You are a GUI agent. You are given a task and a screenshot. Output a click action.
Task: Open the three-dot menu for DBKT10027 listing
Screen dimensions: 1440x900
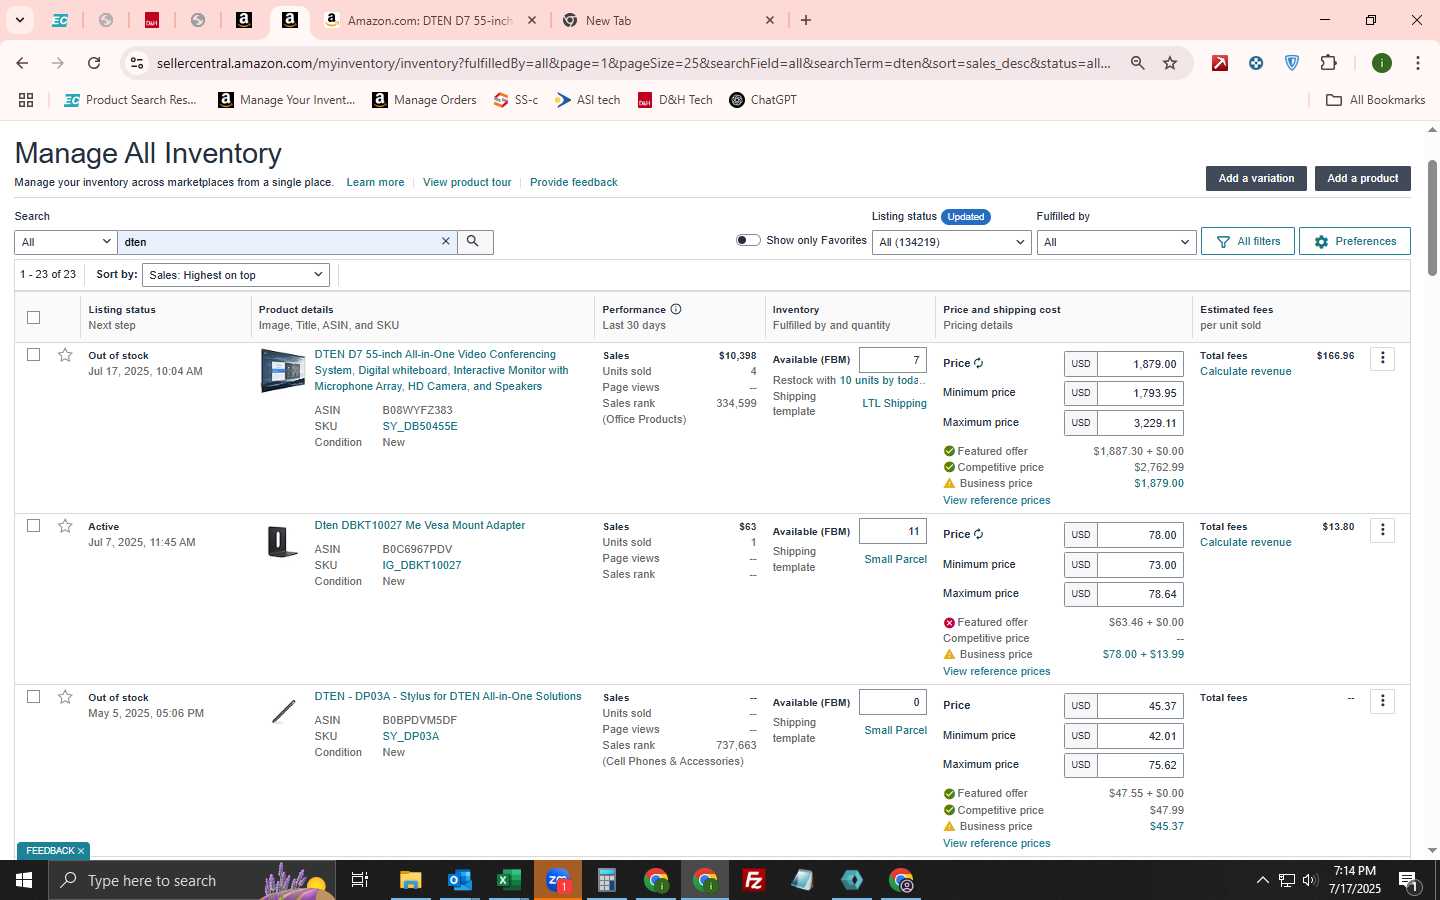(x=1382, y=529)
